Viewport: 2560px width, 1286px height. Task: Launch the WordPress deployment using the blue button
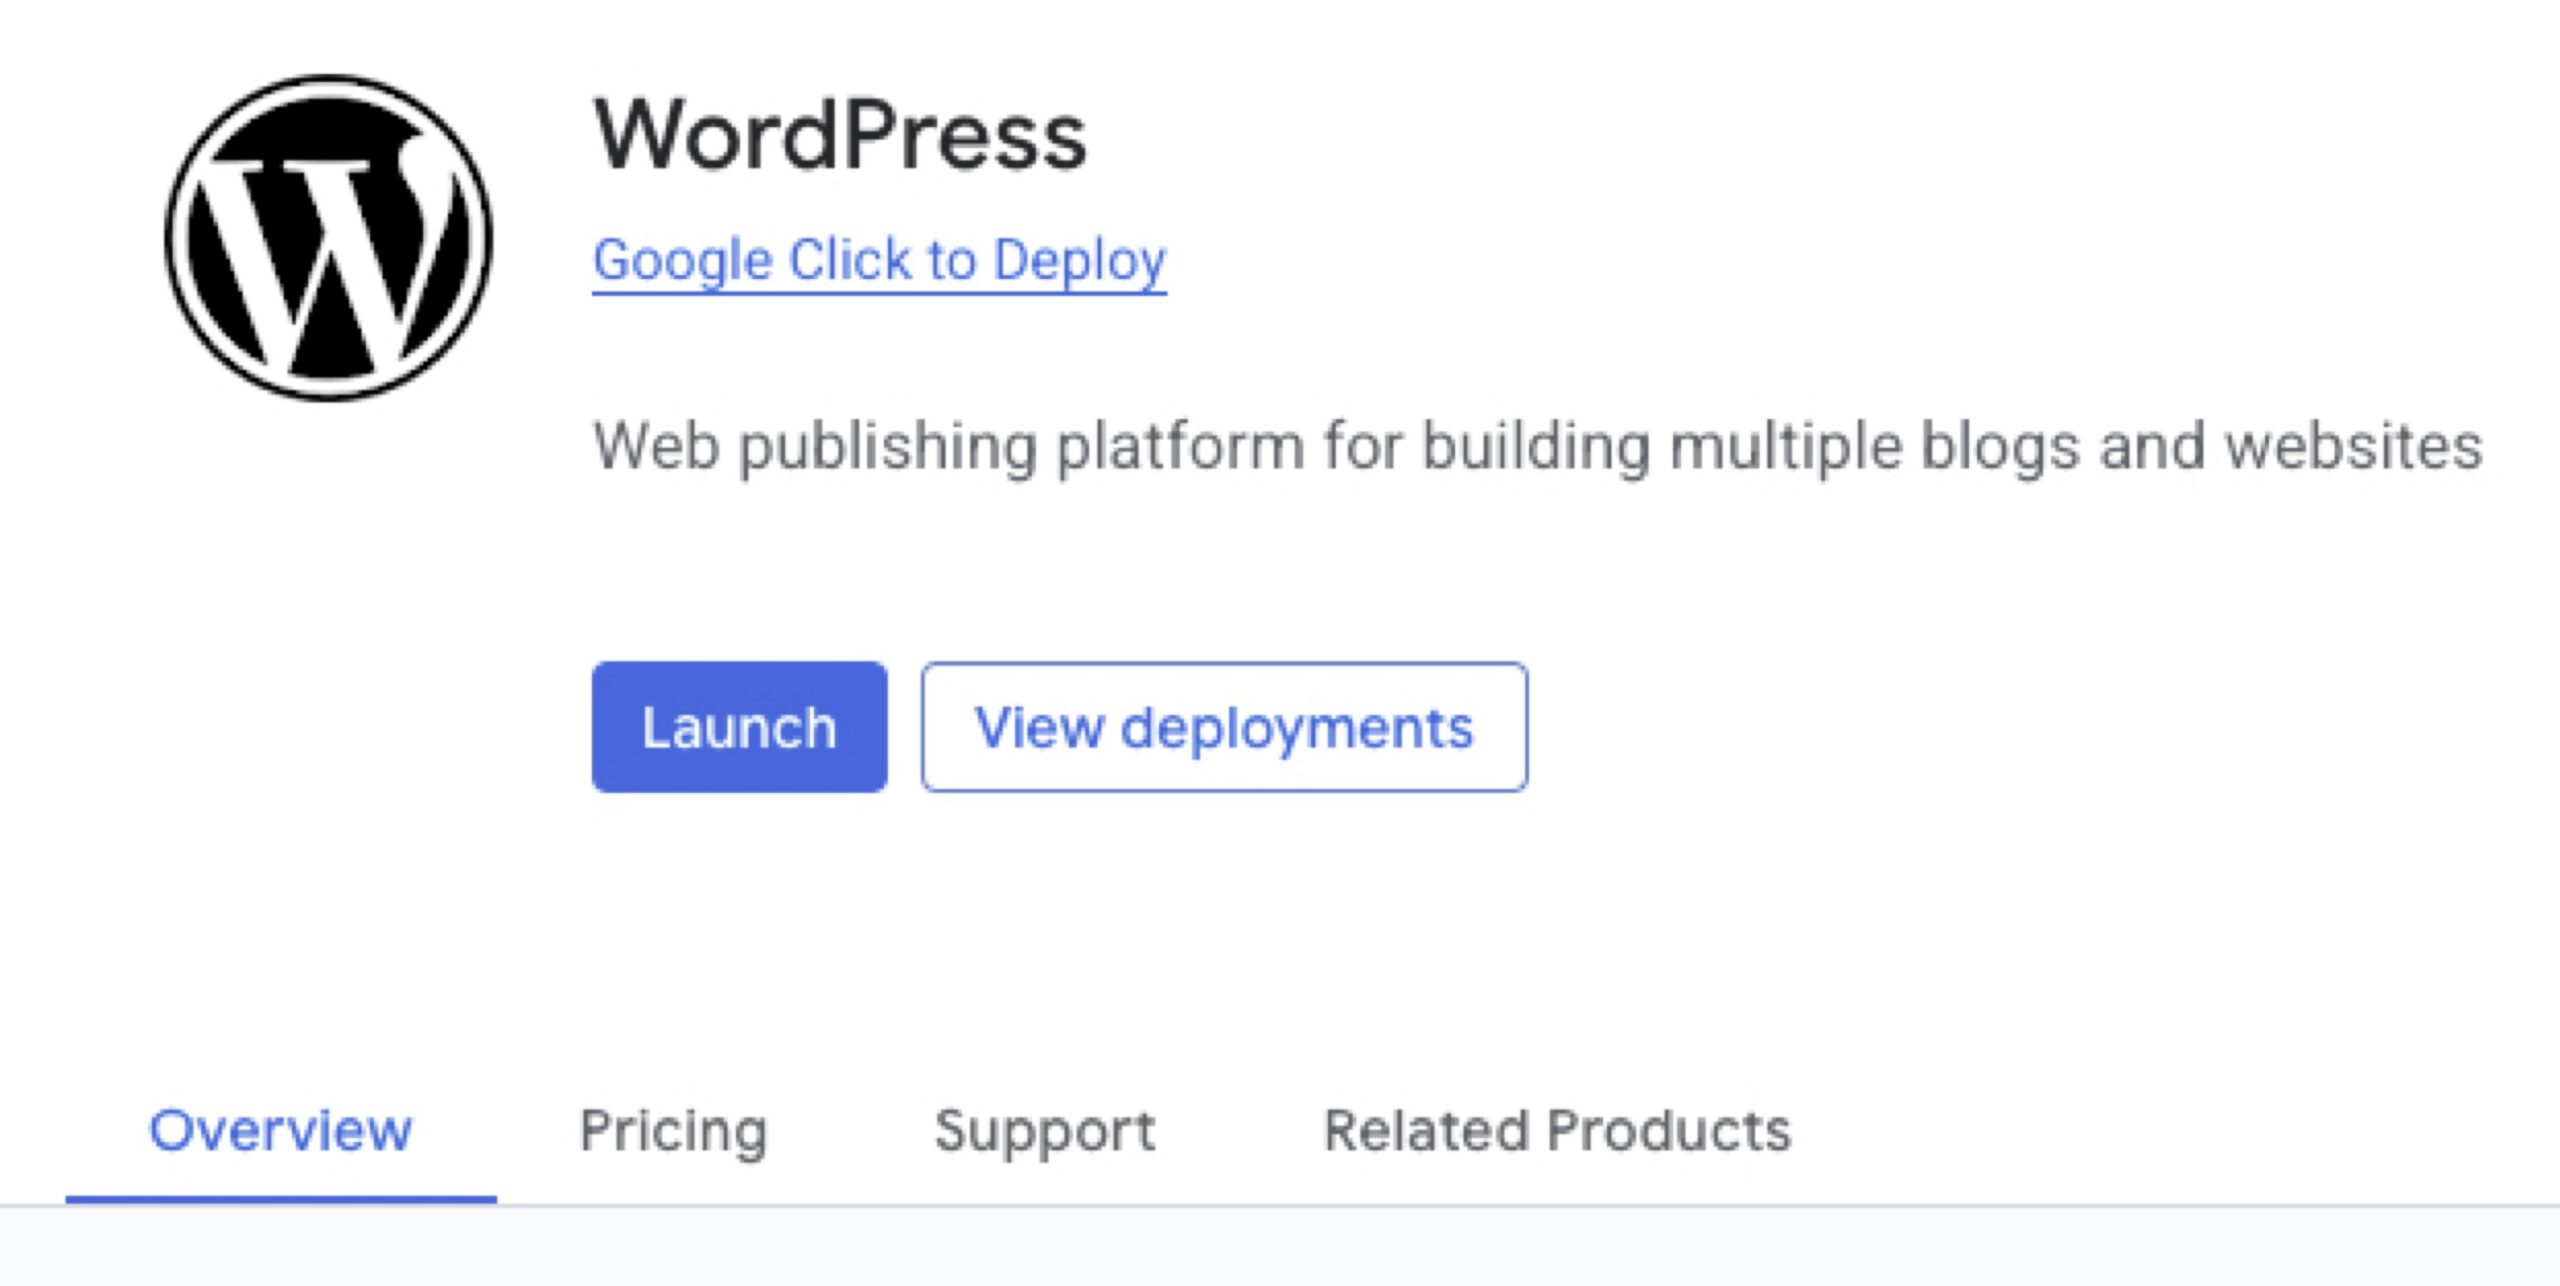[739, 727]
